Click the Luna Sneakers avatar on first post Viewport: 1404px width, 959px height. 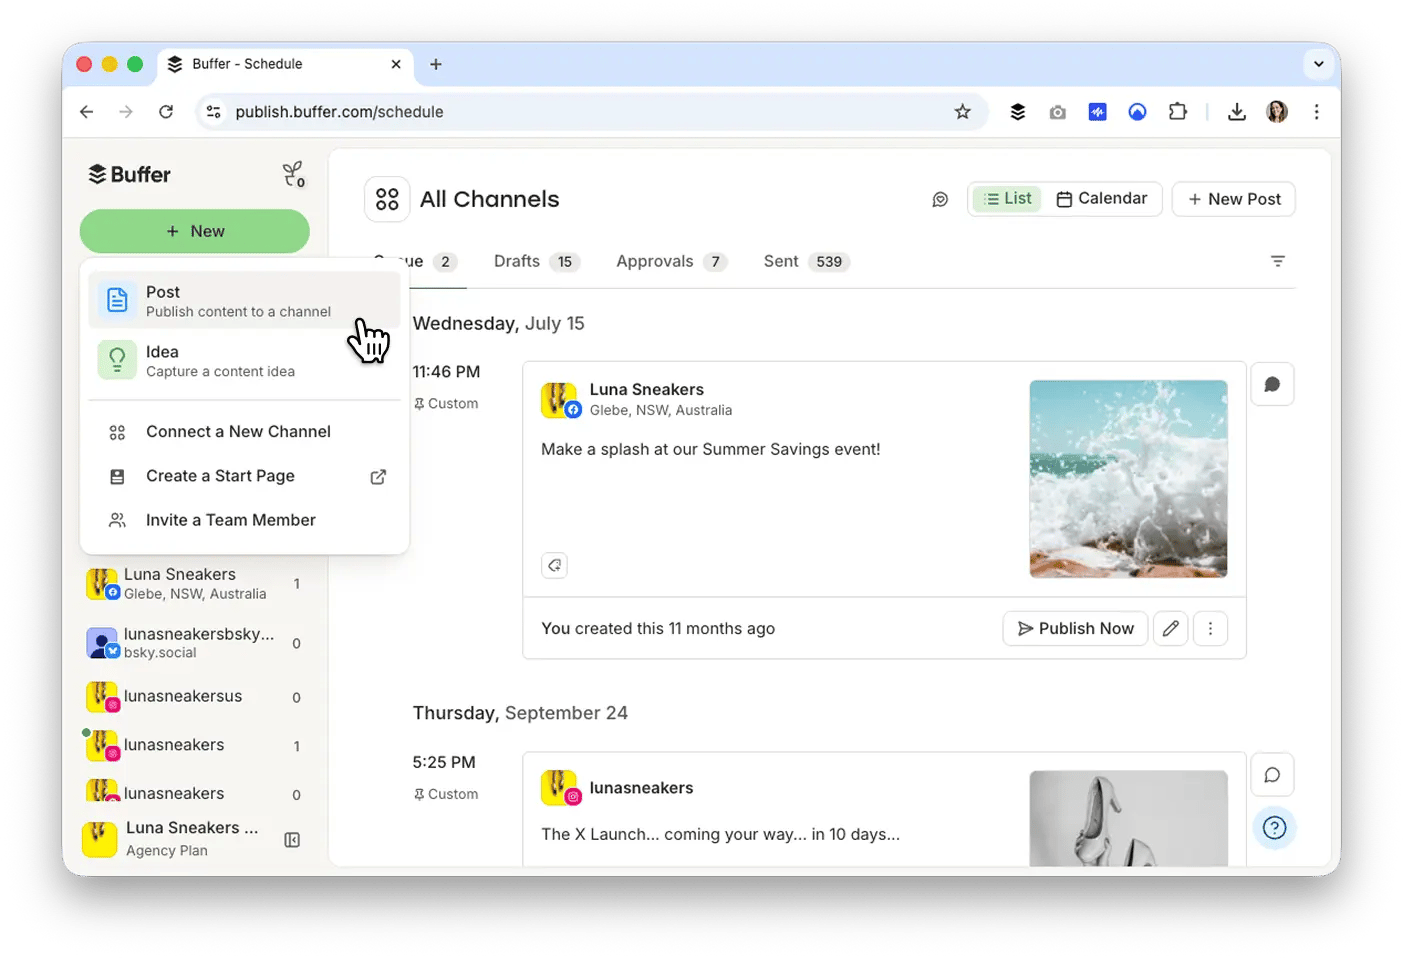(x=560, y=400)
